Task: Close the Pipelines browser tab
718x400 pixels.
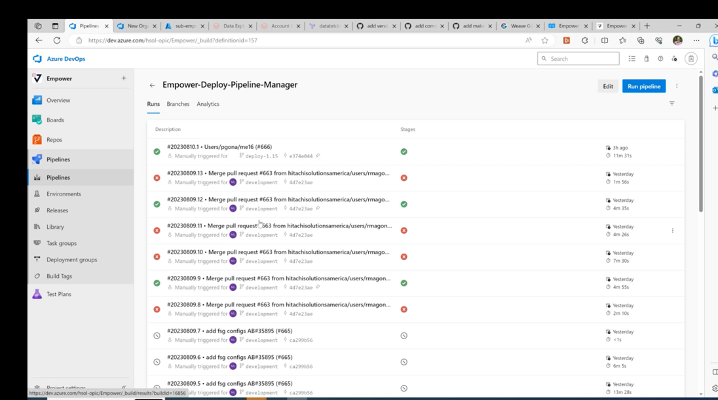Action: [x=106, y=26]
